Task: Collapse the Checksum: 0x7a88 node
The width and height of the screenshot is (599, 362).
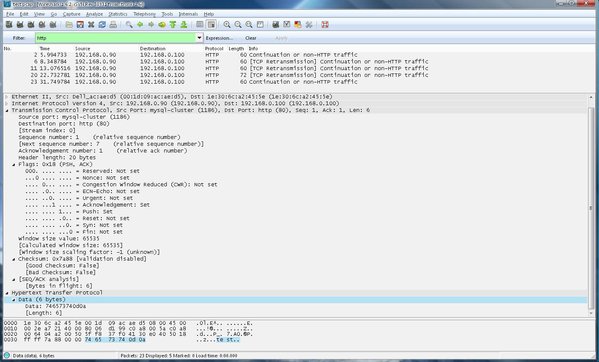Action: click(14, 259)
